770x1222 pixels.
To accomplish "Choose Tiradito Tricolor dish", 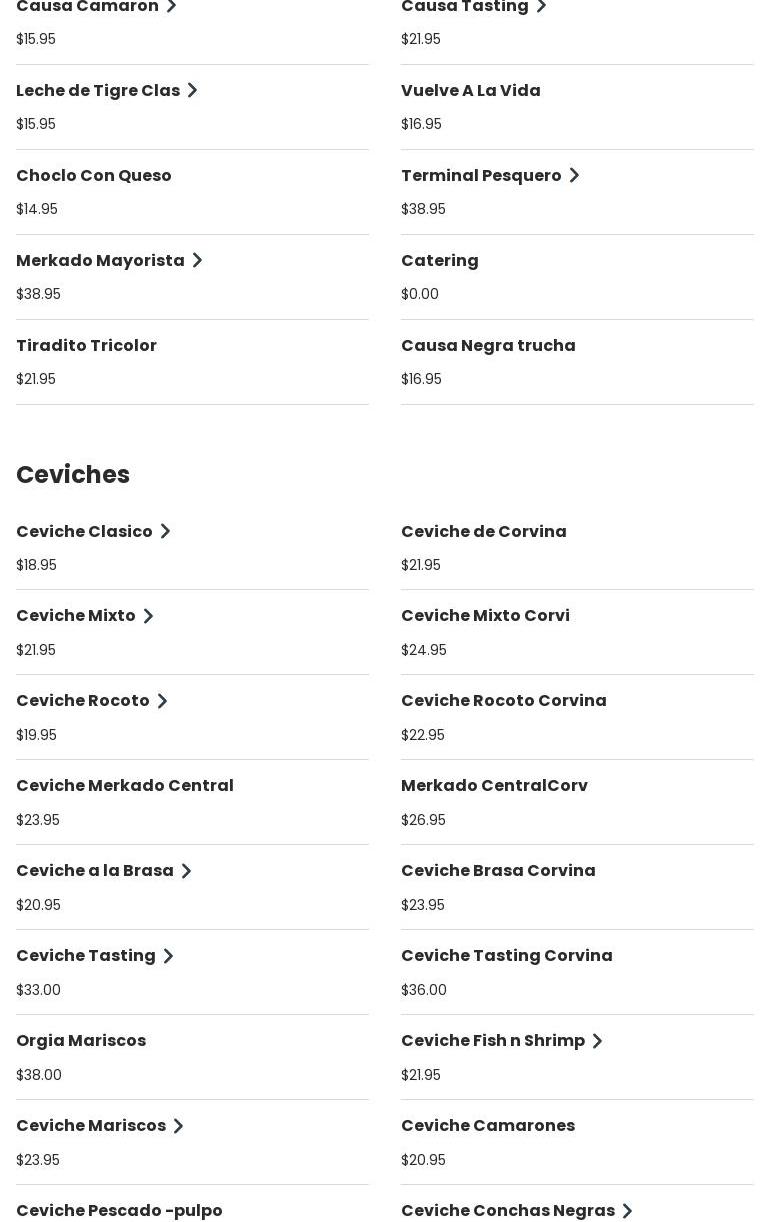I will (x=86, y=346).
